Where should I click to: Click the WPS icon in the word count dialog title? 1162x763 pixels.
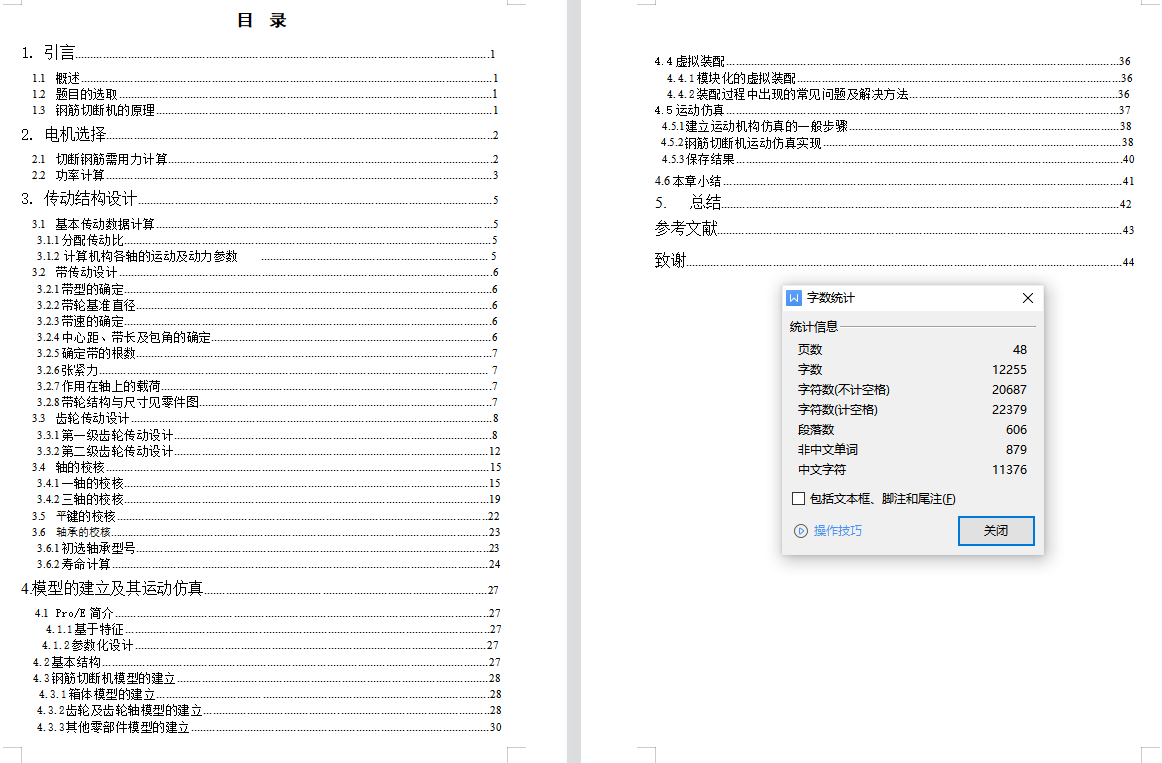click(x=795, y=298)
